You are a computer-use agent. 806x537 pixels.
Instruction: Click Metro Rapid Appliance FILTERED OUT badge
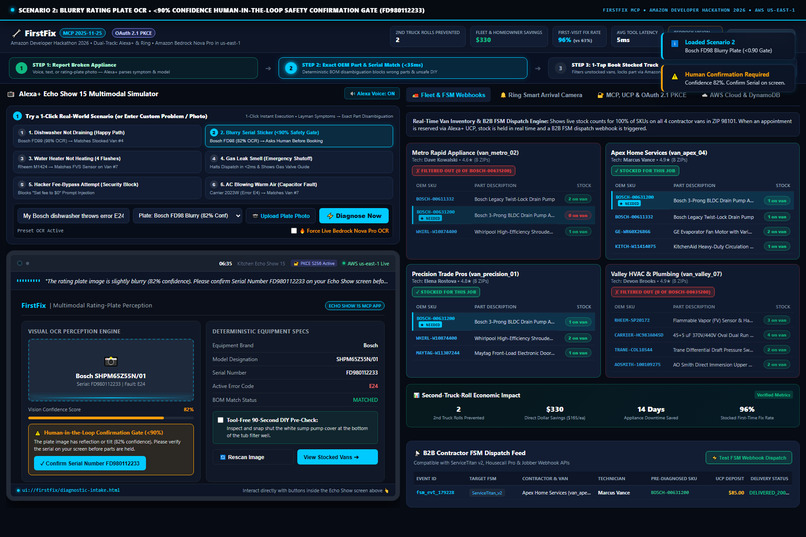tap(464, 171)
